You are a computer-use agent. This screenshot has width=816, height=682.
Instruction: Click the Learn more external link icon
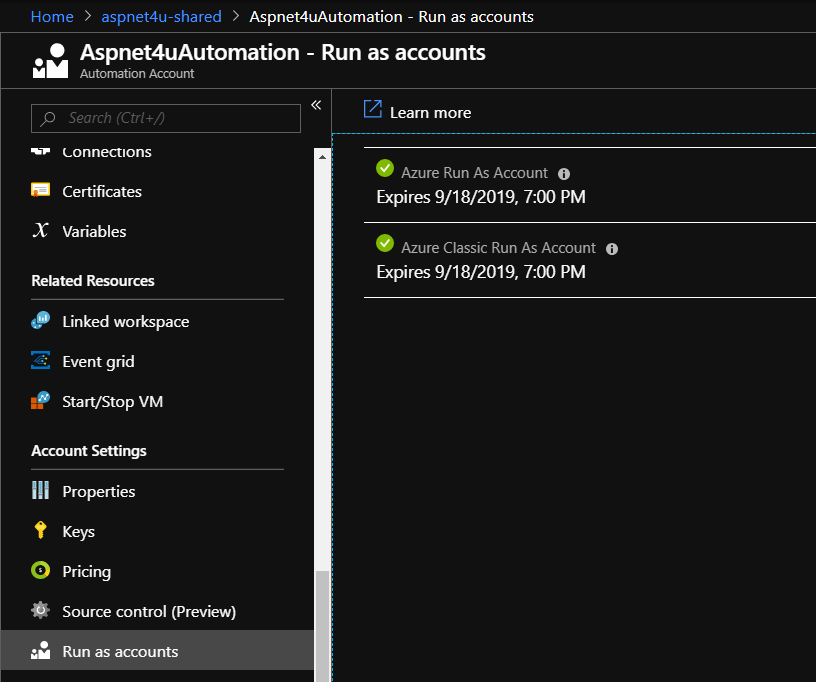[x=373, y=109]
